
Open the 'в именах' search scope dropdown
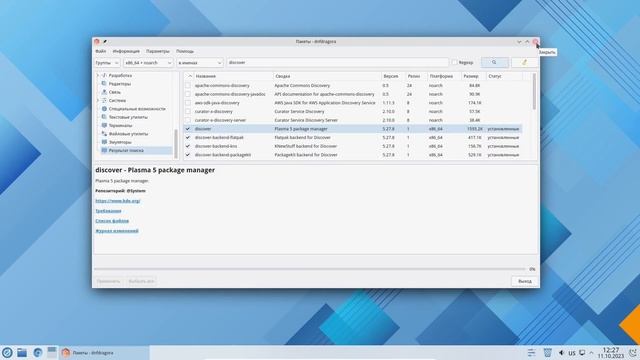tap(200, 63)
